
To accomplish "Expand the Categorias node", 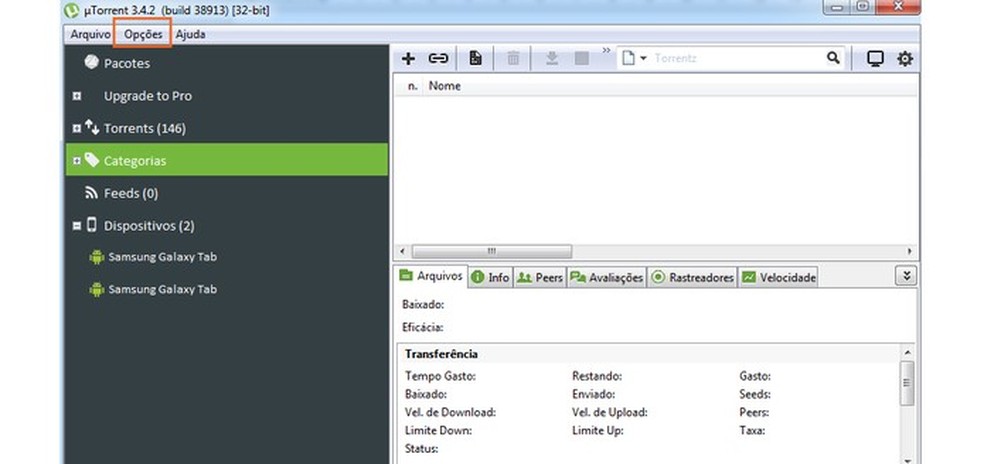I will click(x=77, y=161).
